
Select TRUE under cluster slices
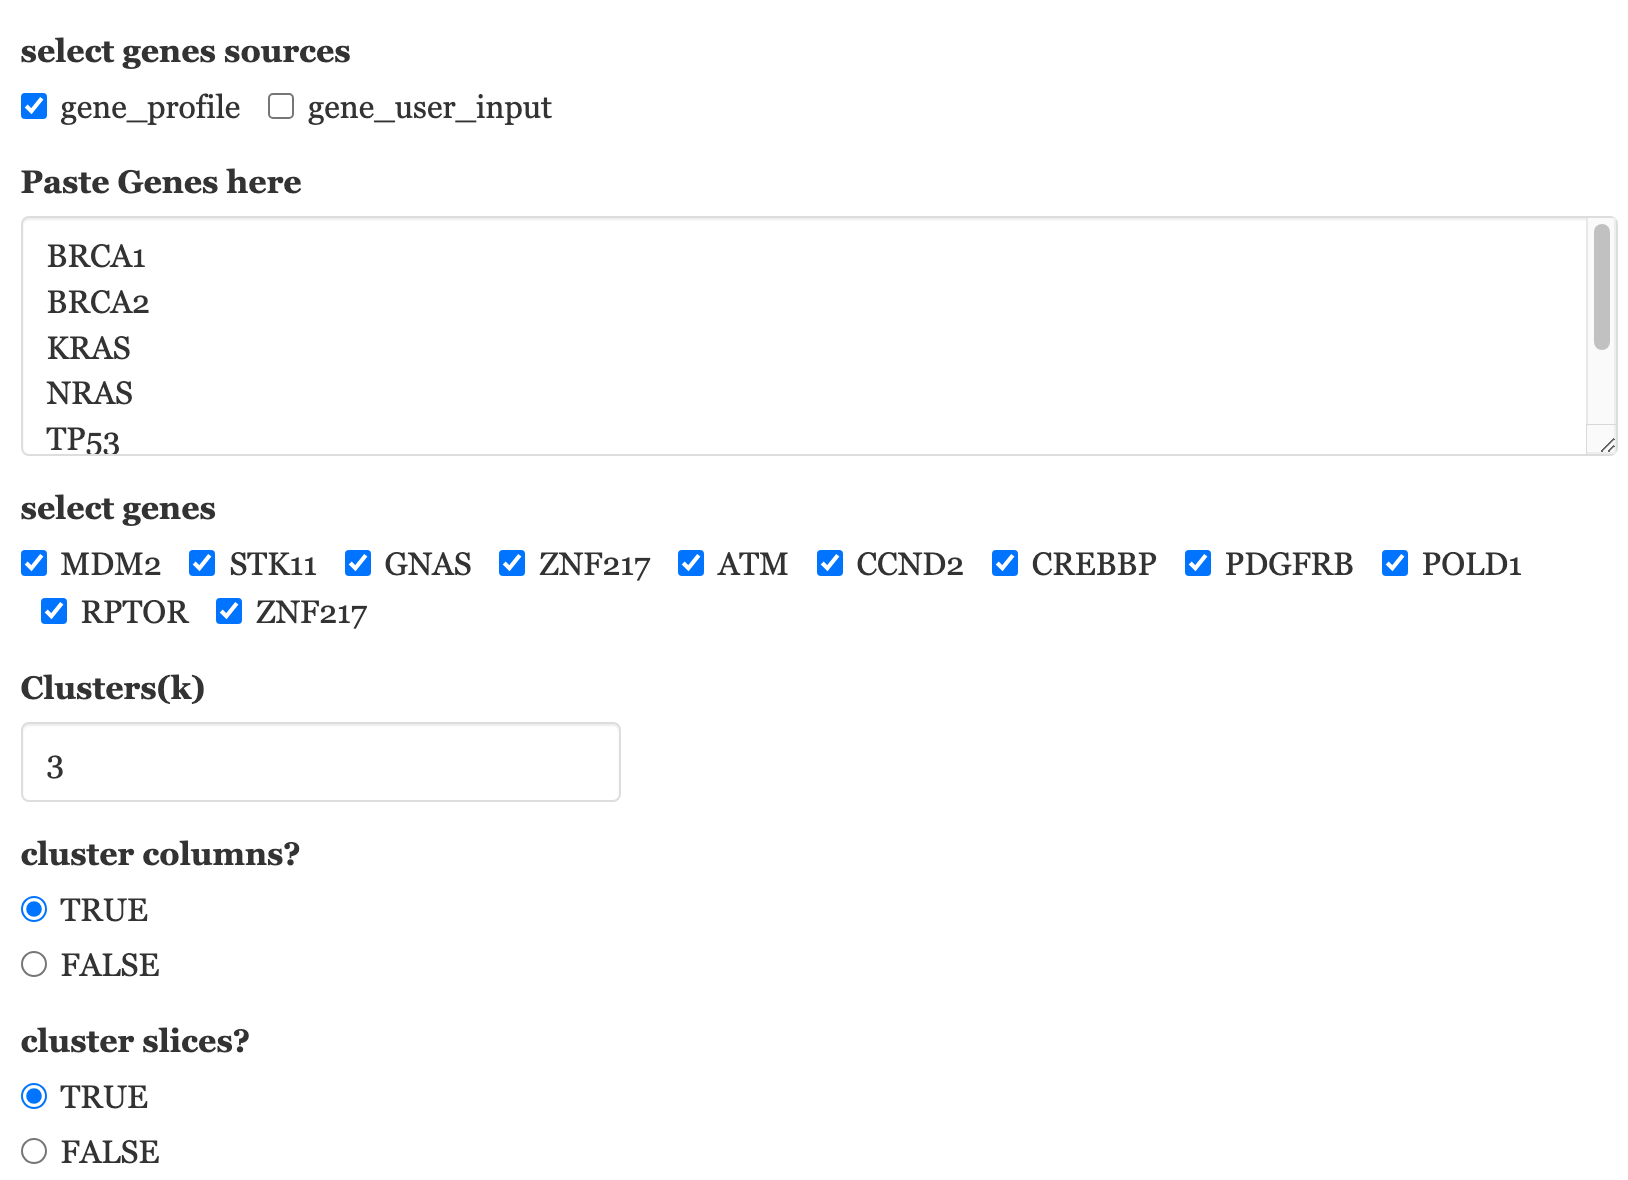click(x=34, y=1096)
